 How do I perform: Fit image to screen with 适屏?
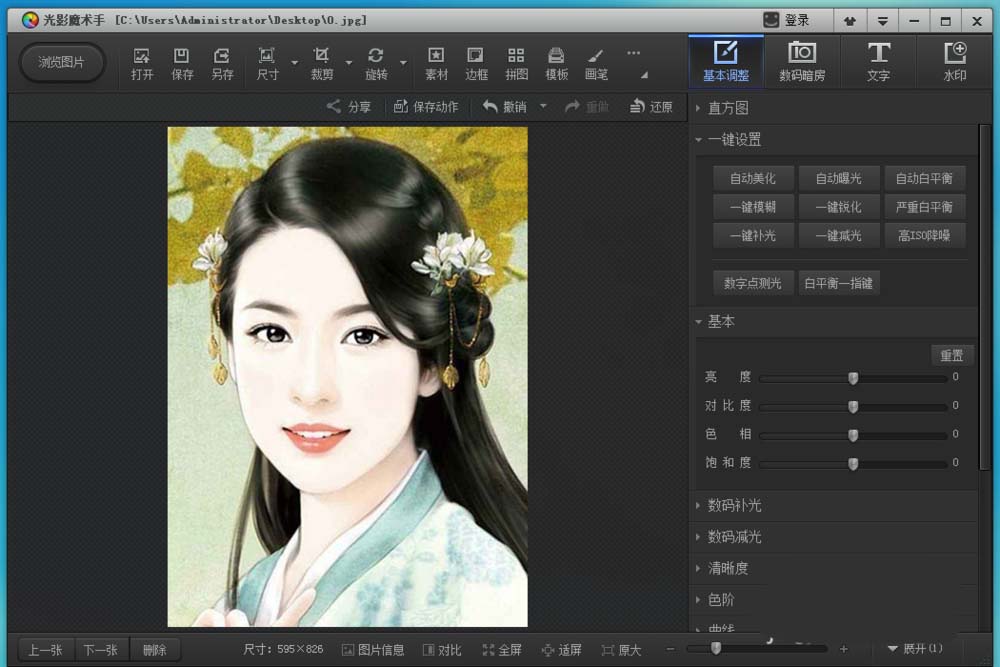coord(561,650)
